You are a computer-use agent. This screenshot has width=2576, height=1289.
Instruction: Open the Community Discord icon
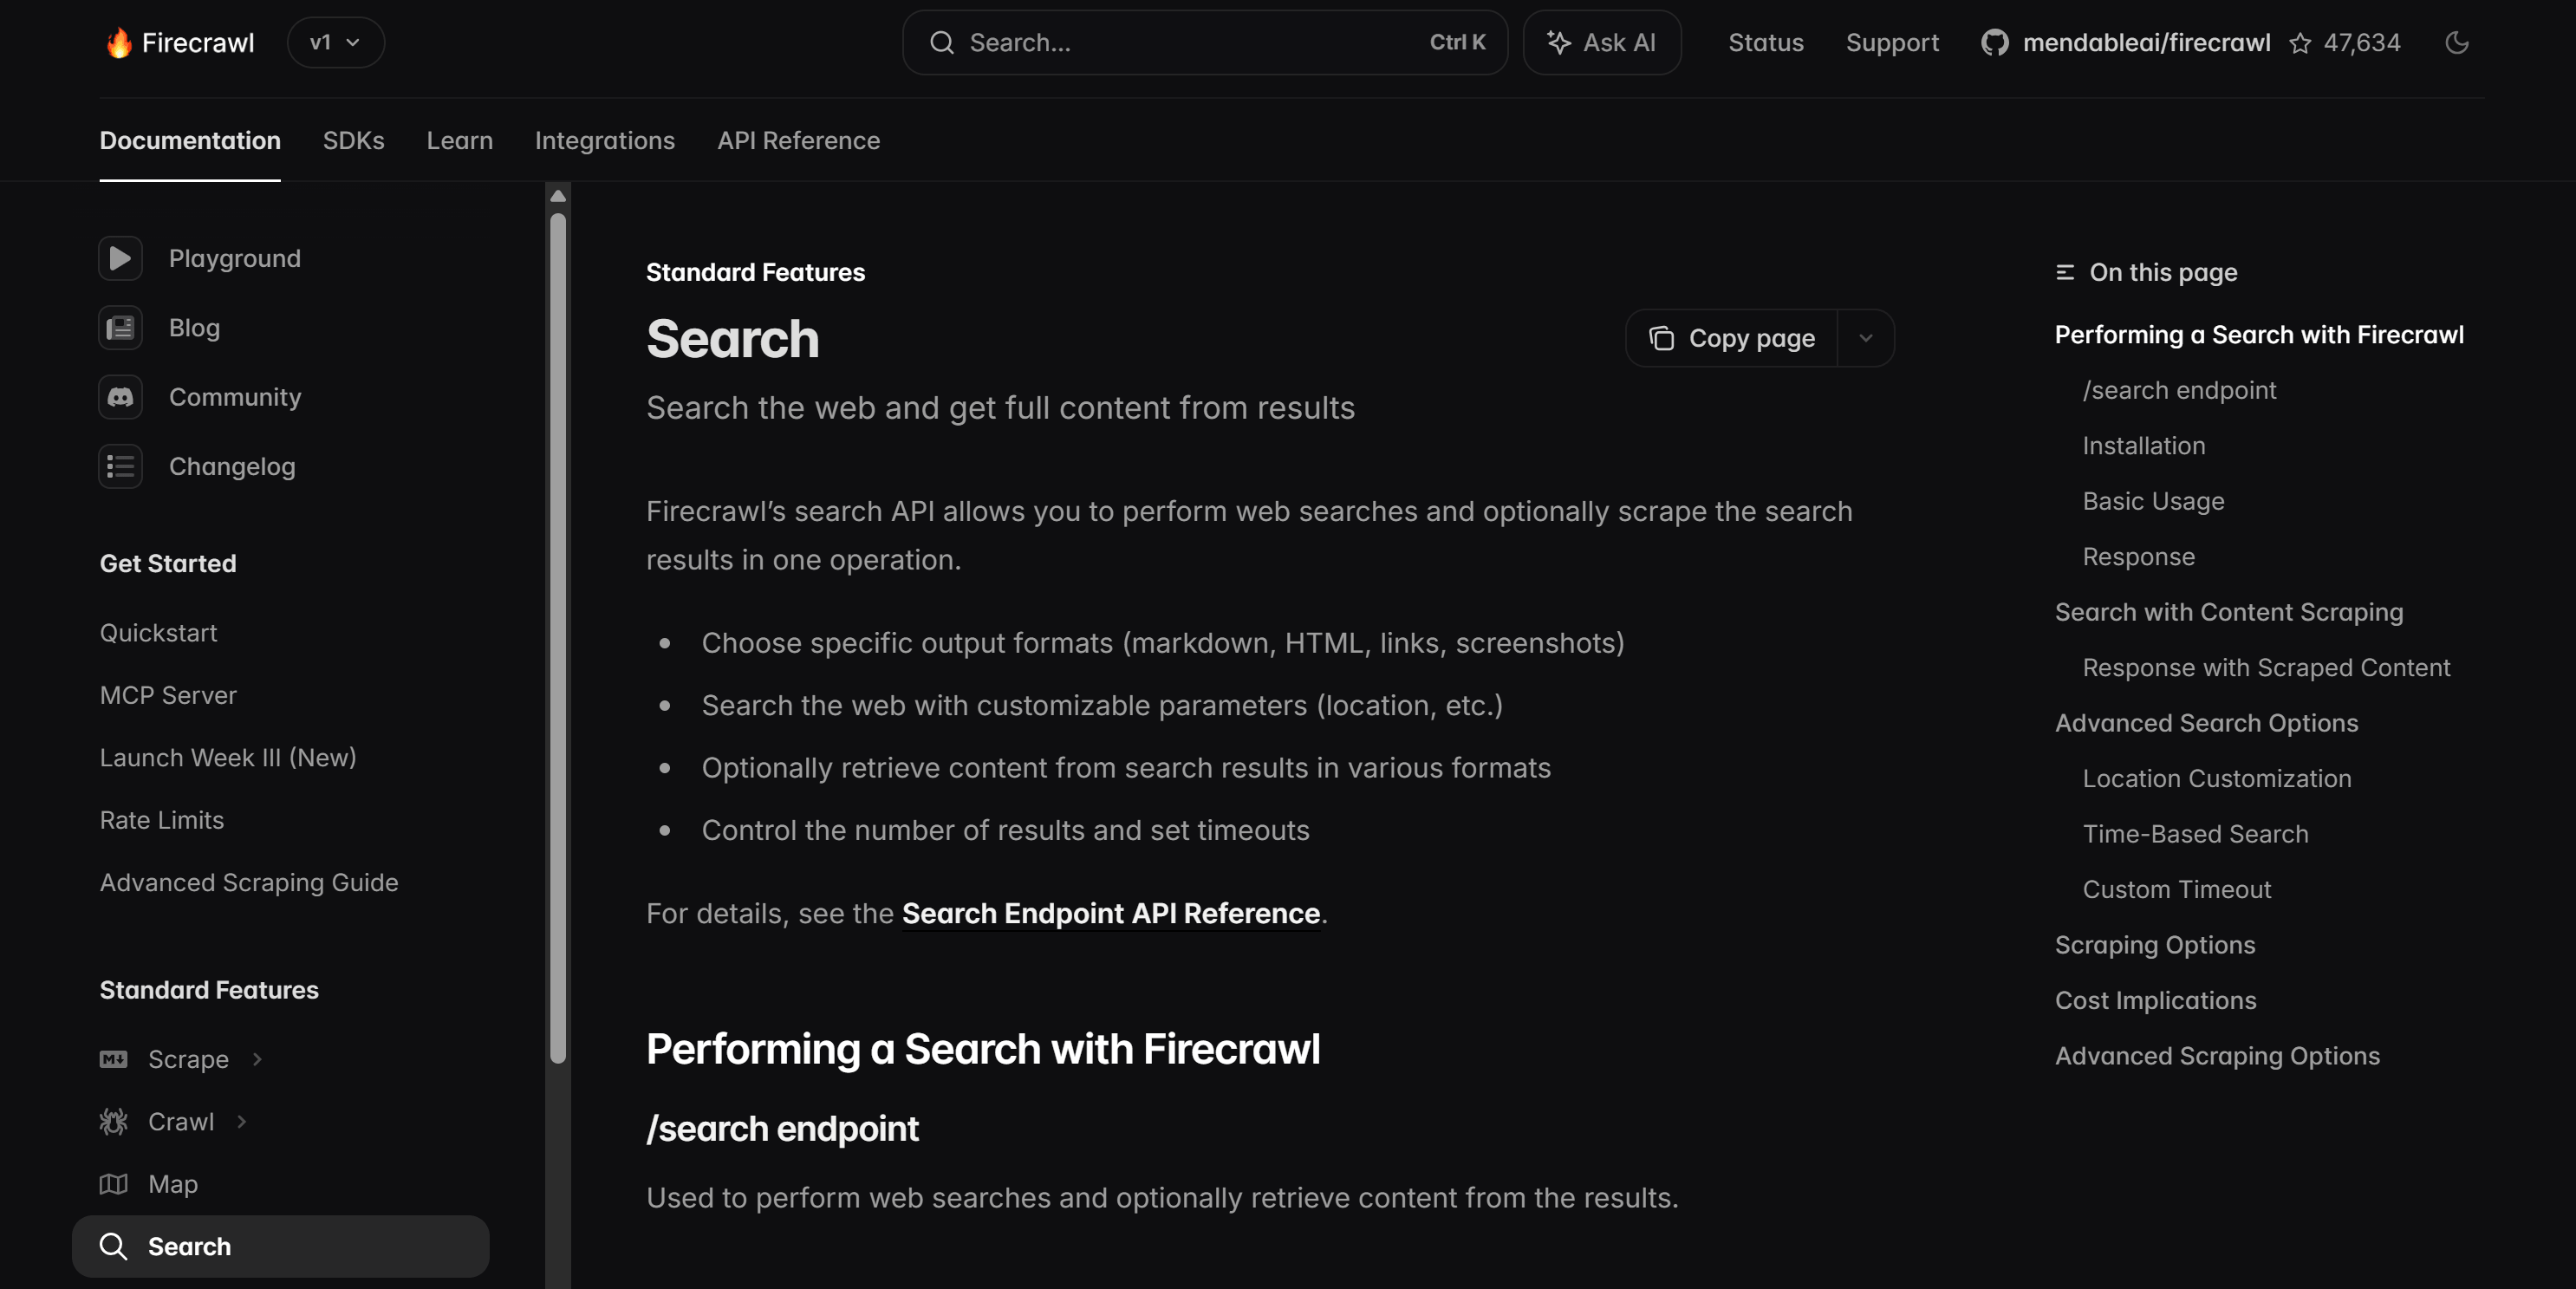tap(120, 397)
